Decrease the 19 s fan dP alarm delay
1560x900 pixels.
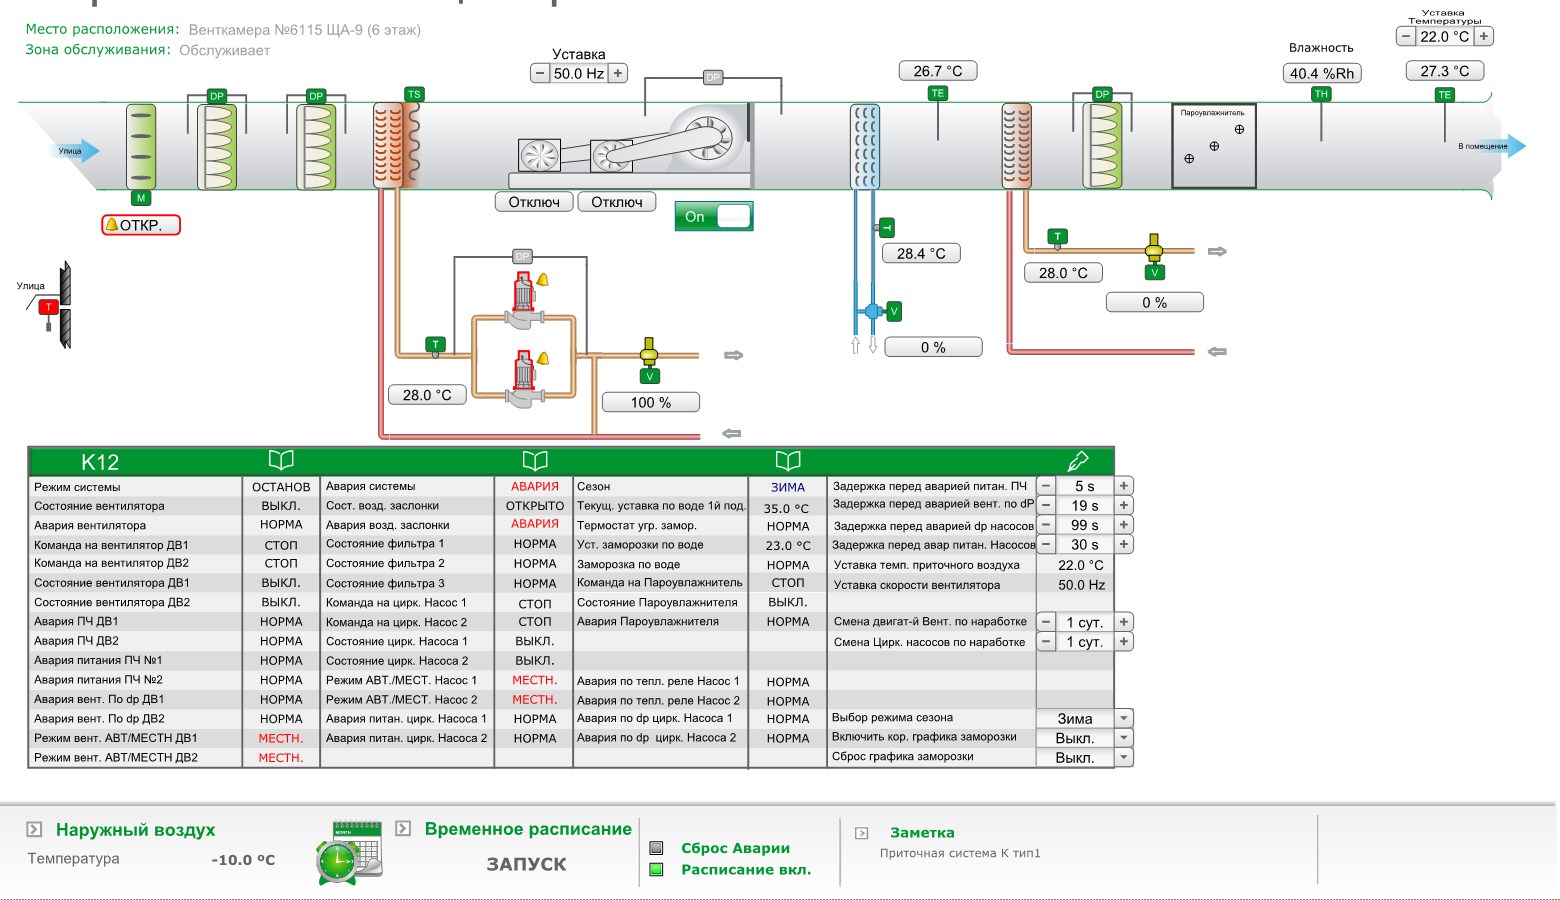point(1046,505)
